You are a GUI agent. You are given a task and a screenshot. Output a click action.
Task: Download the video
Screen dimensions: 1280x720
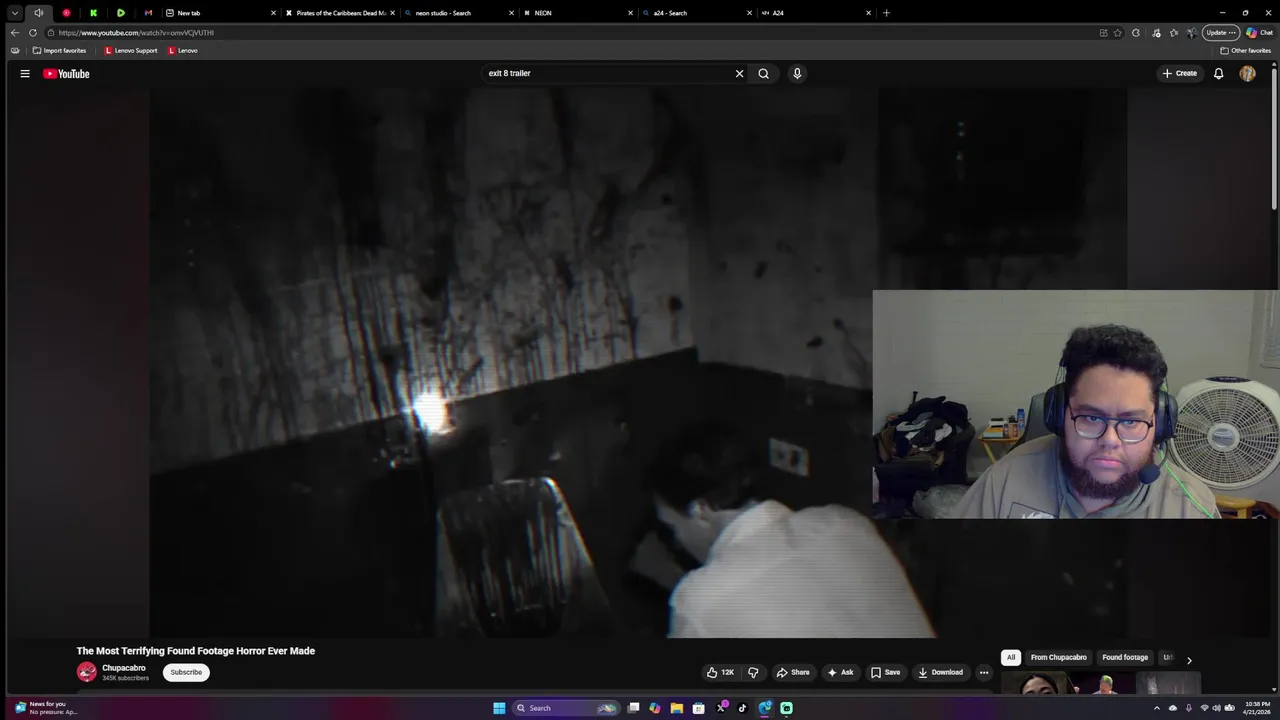[x=940, y=672]
